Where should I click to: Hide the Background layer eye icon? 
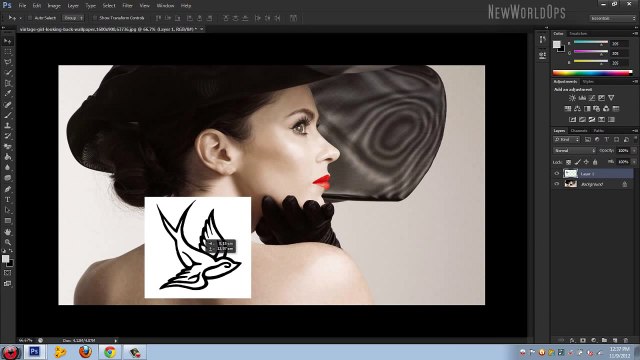(x=557, y=184)
